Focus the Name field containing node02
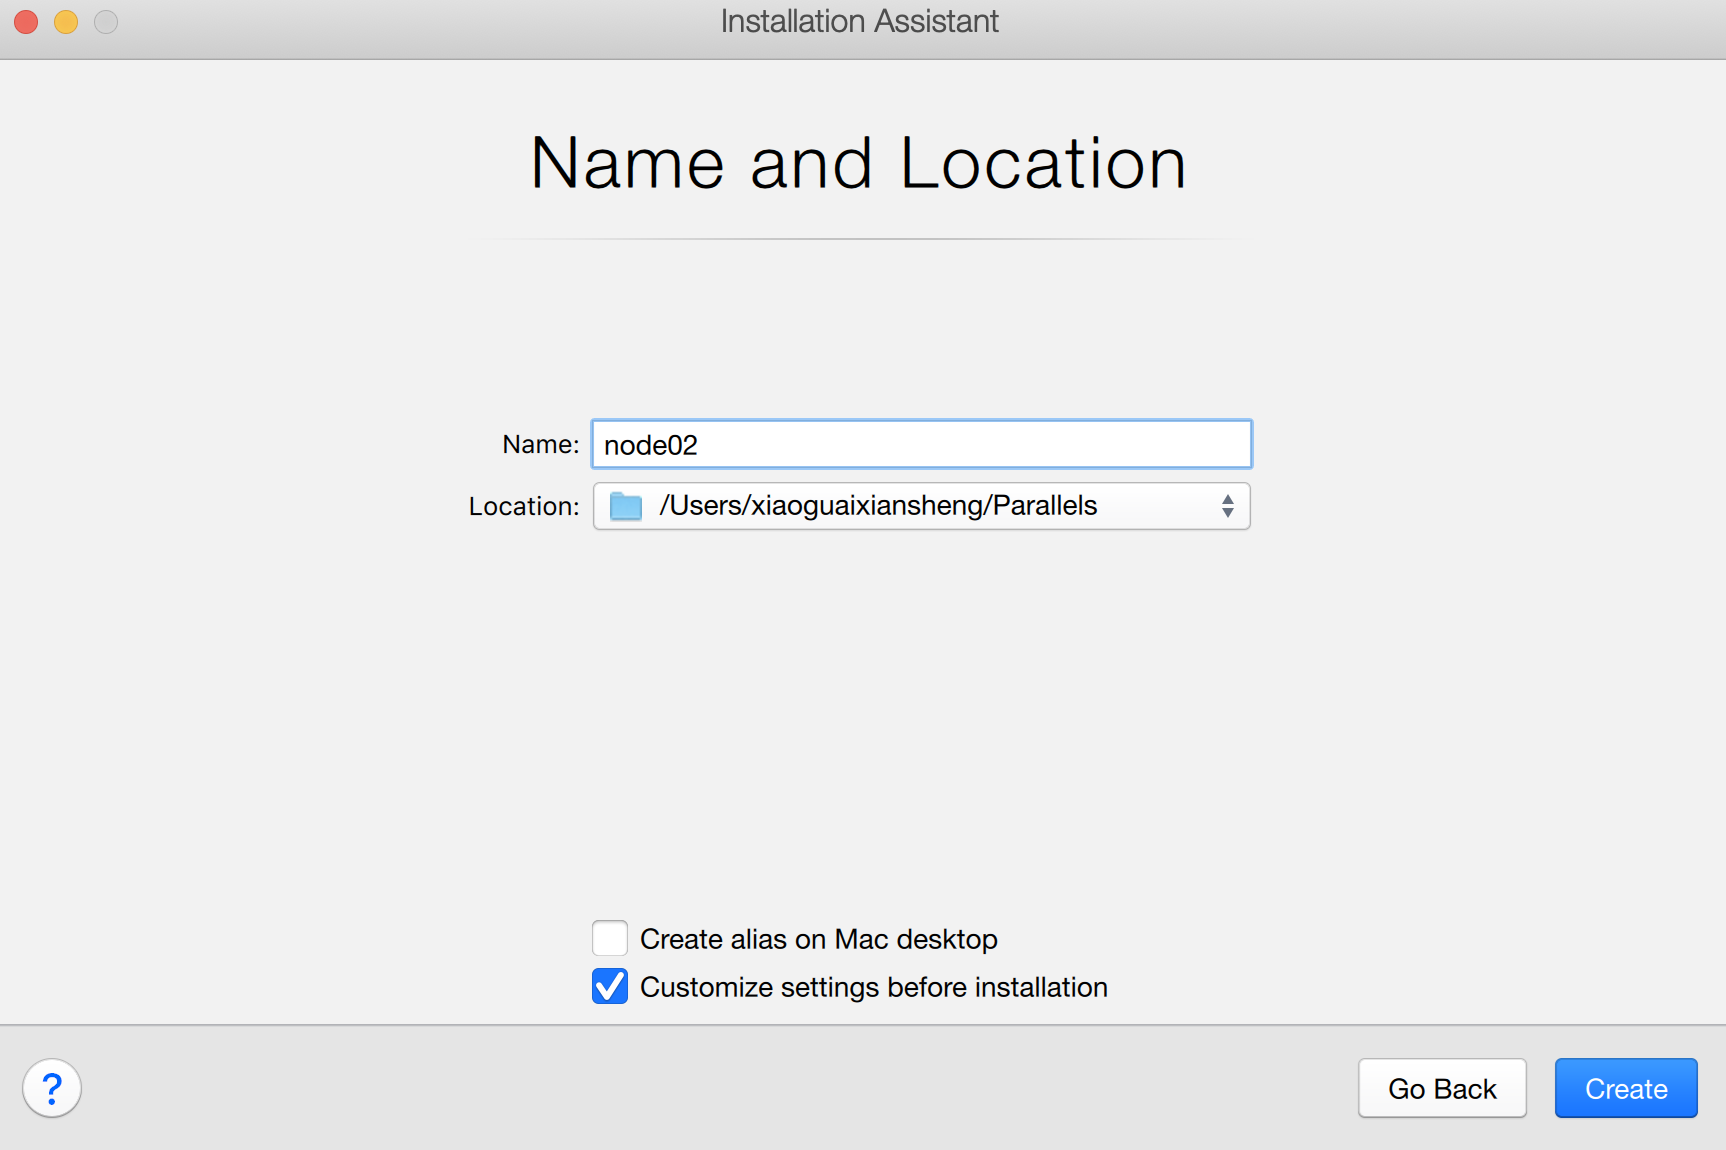This screenshot has height=1150, width=1726. click(921, 444)
